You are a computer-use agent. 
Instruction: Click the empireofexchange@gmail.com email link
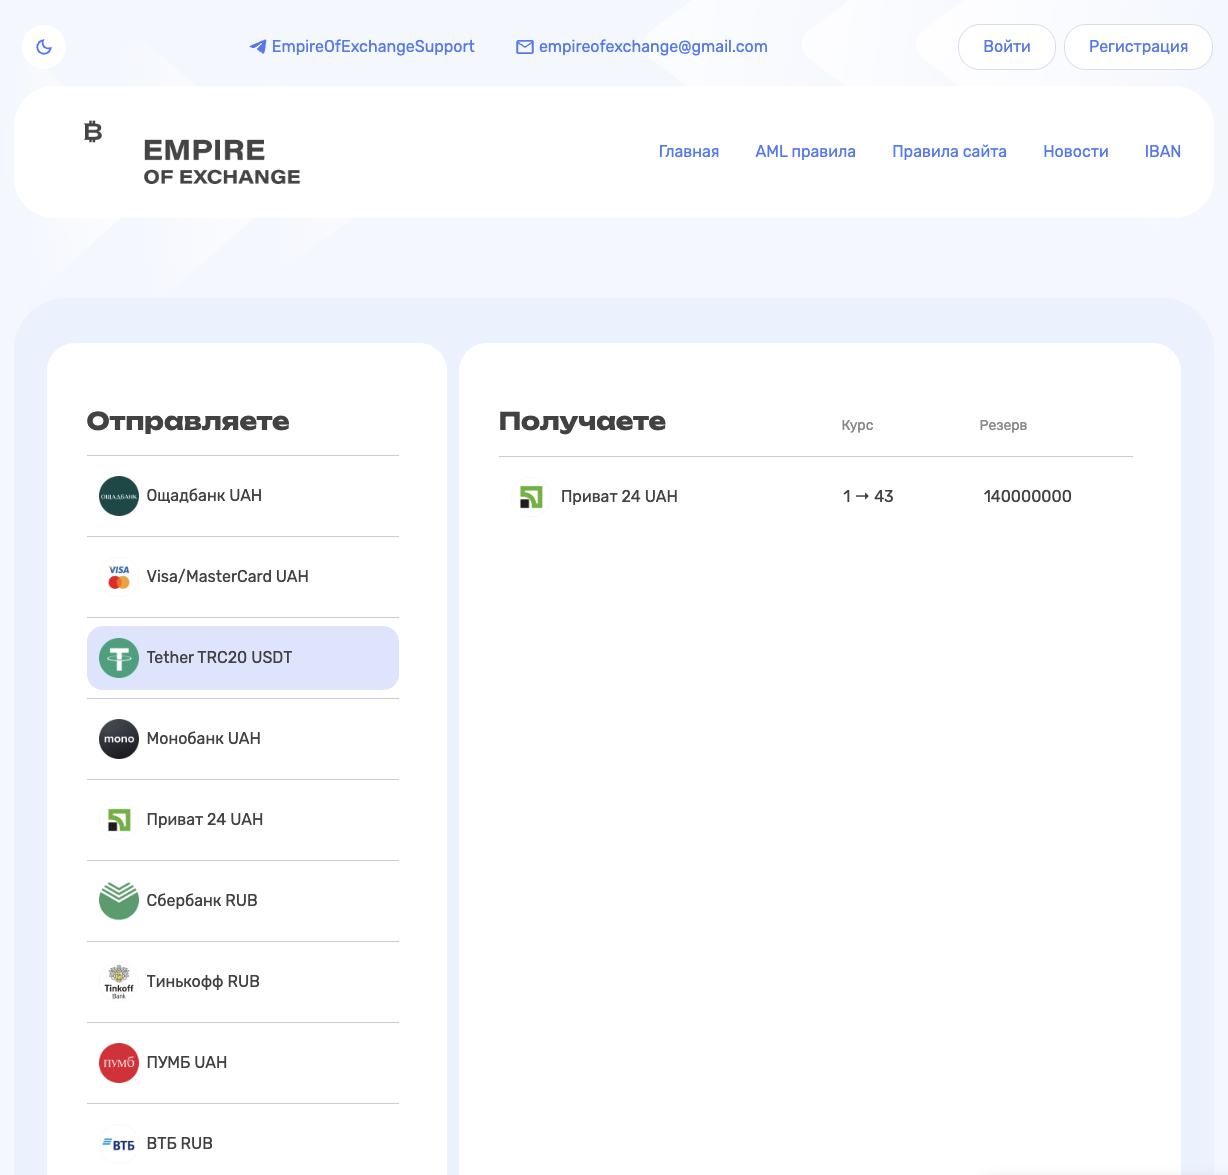(652, 47)
